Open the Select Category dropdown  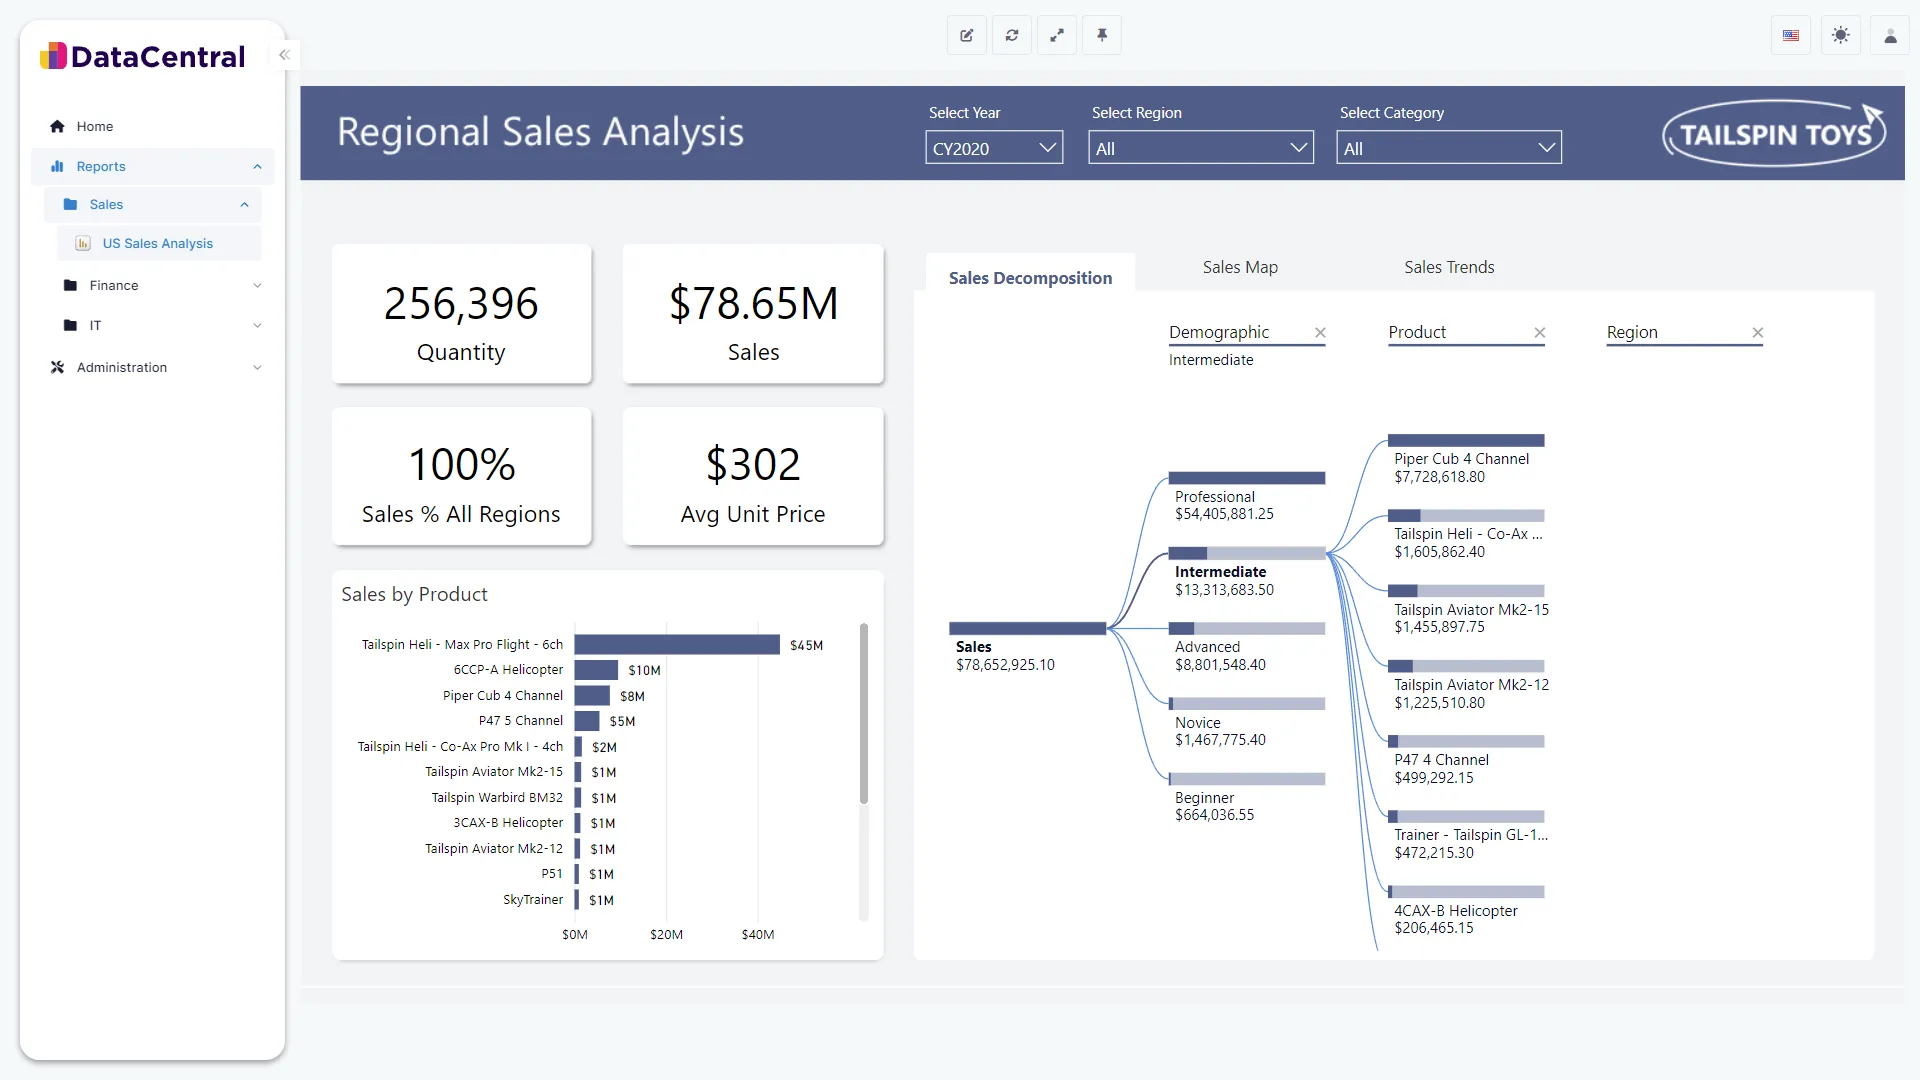click(x=1448, y=148)
